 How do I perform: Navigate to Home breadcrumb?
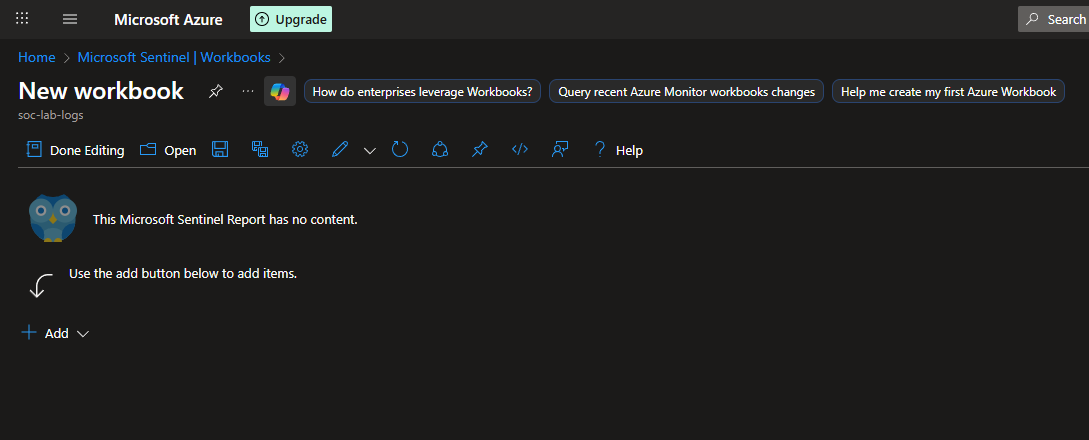tap(37, 57)
